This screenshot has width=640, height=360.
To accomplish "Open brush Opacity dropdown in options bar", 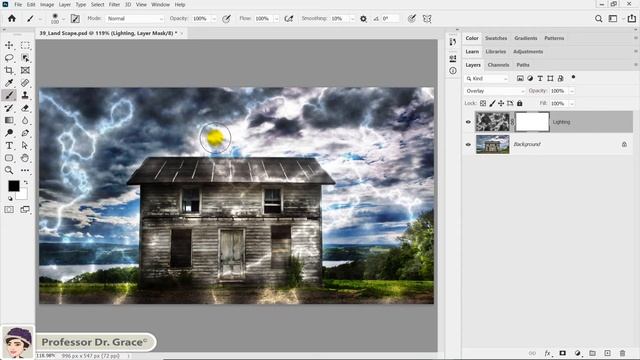I will pyautogui.click(x=214, y=19).
